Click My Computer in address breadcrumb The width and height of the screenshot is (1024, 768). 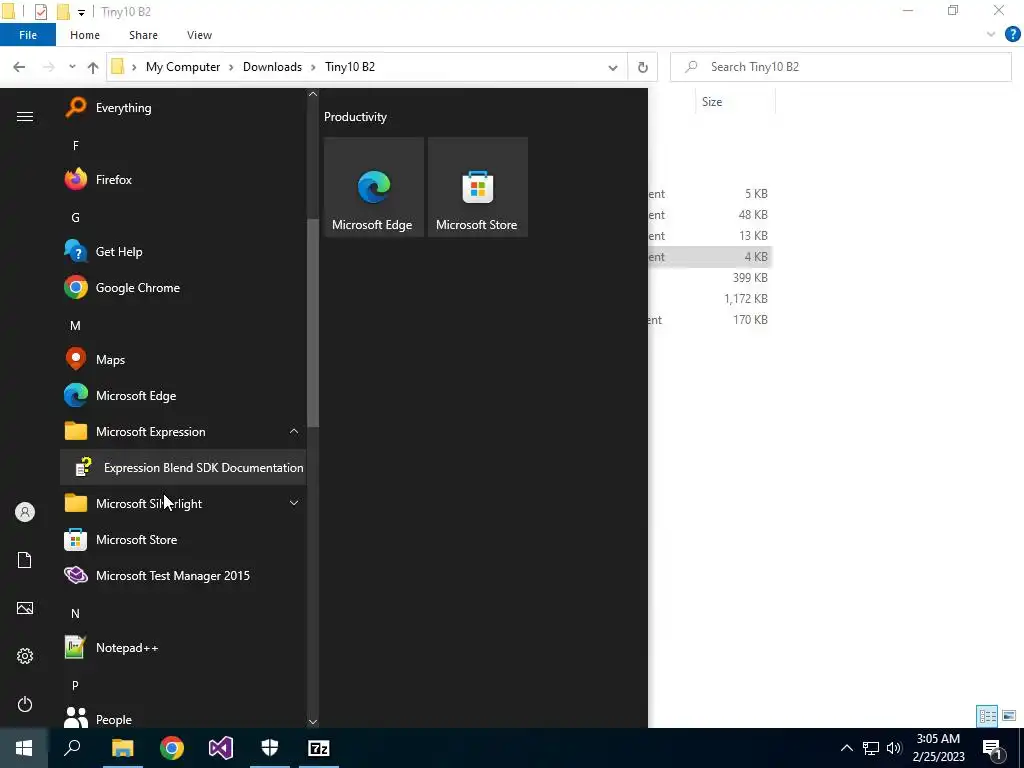(183, 67)
